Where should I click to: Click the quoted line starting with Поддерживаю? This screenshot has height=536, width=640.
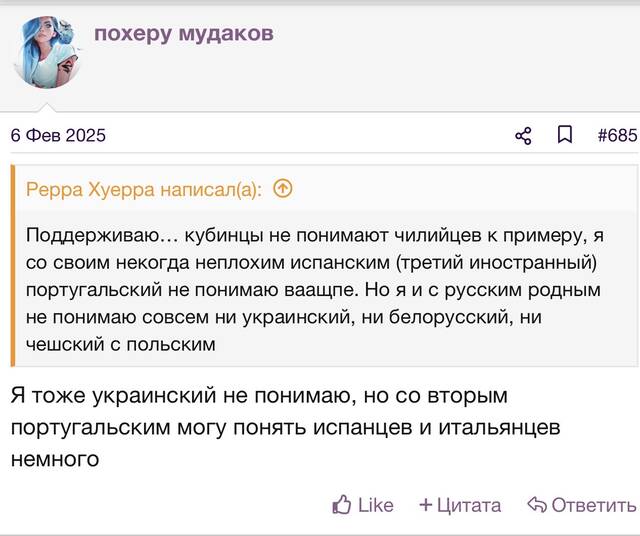(x=315, y=236)
